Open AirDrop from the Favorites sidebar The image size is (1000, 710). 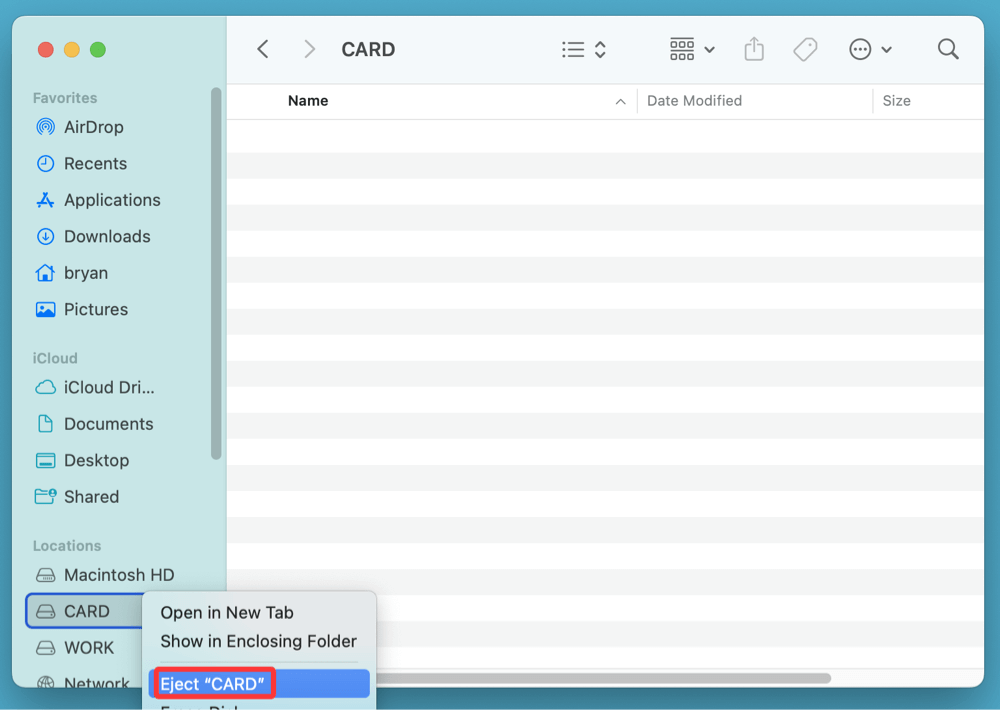[x=91, y=127]
